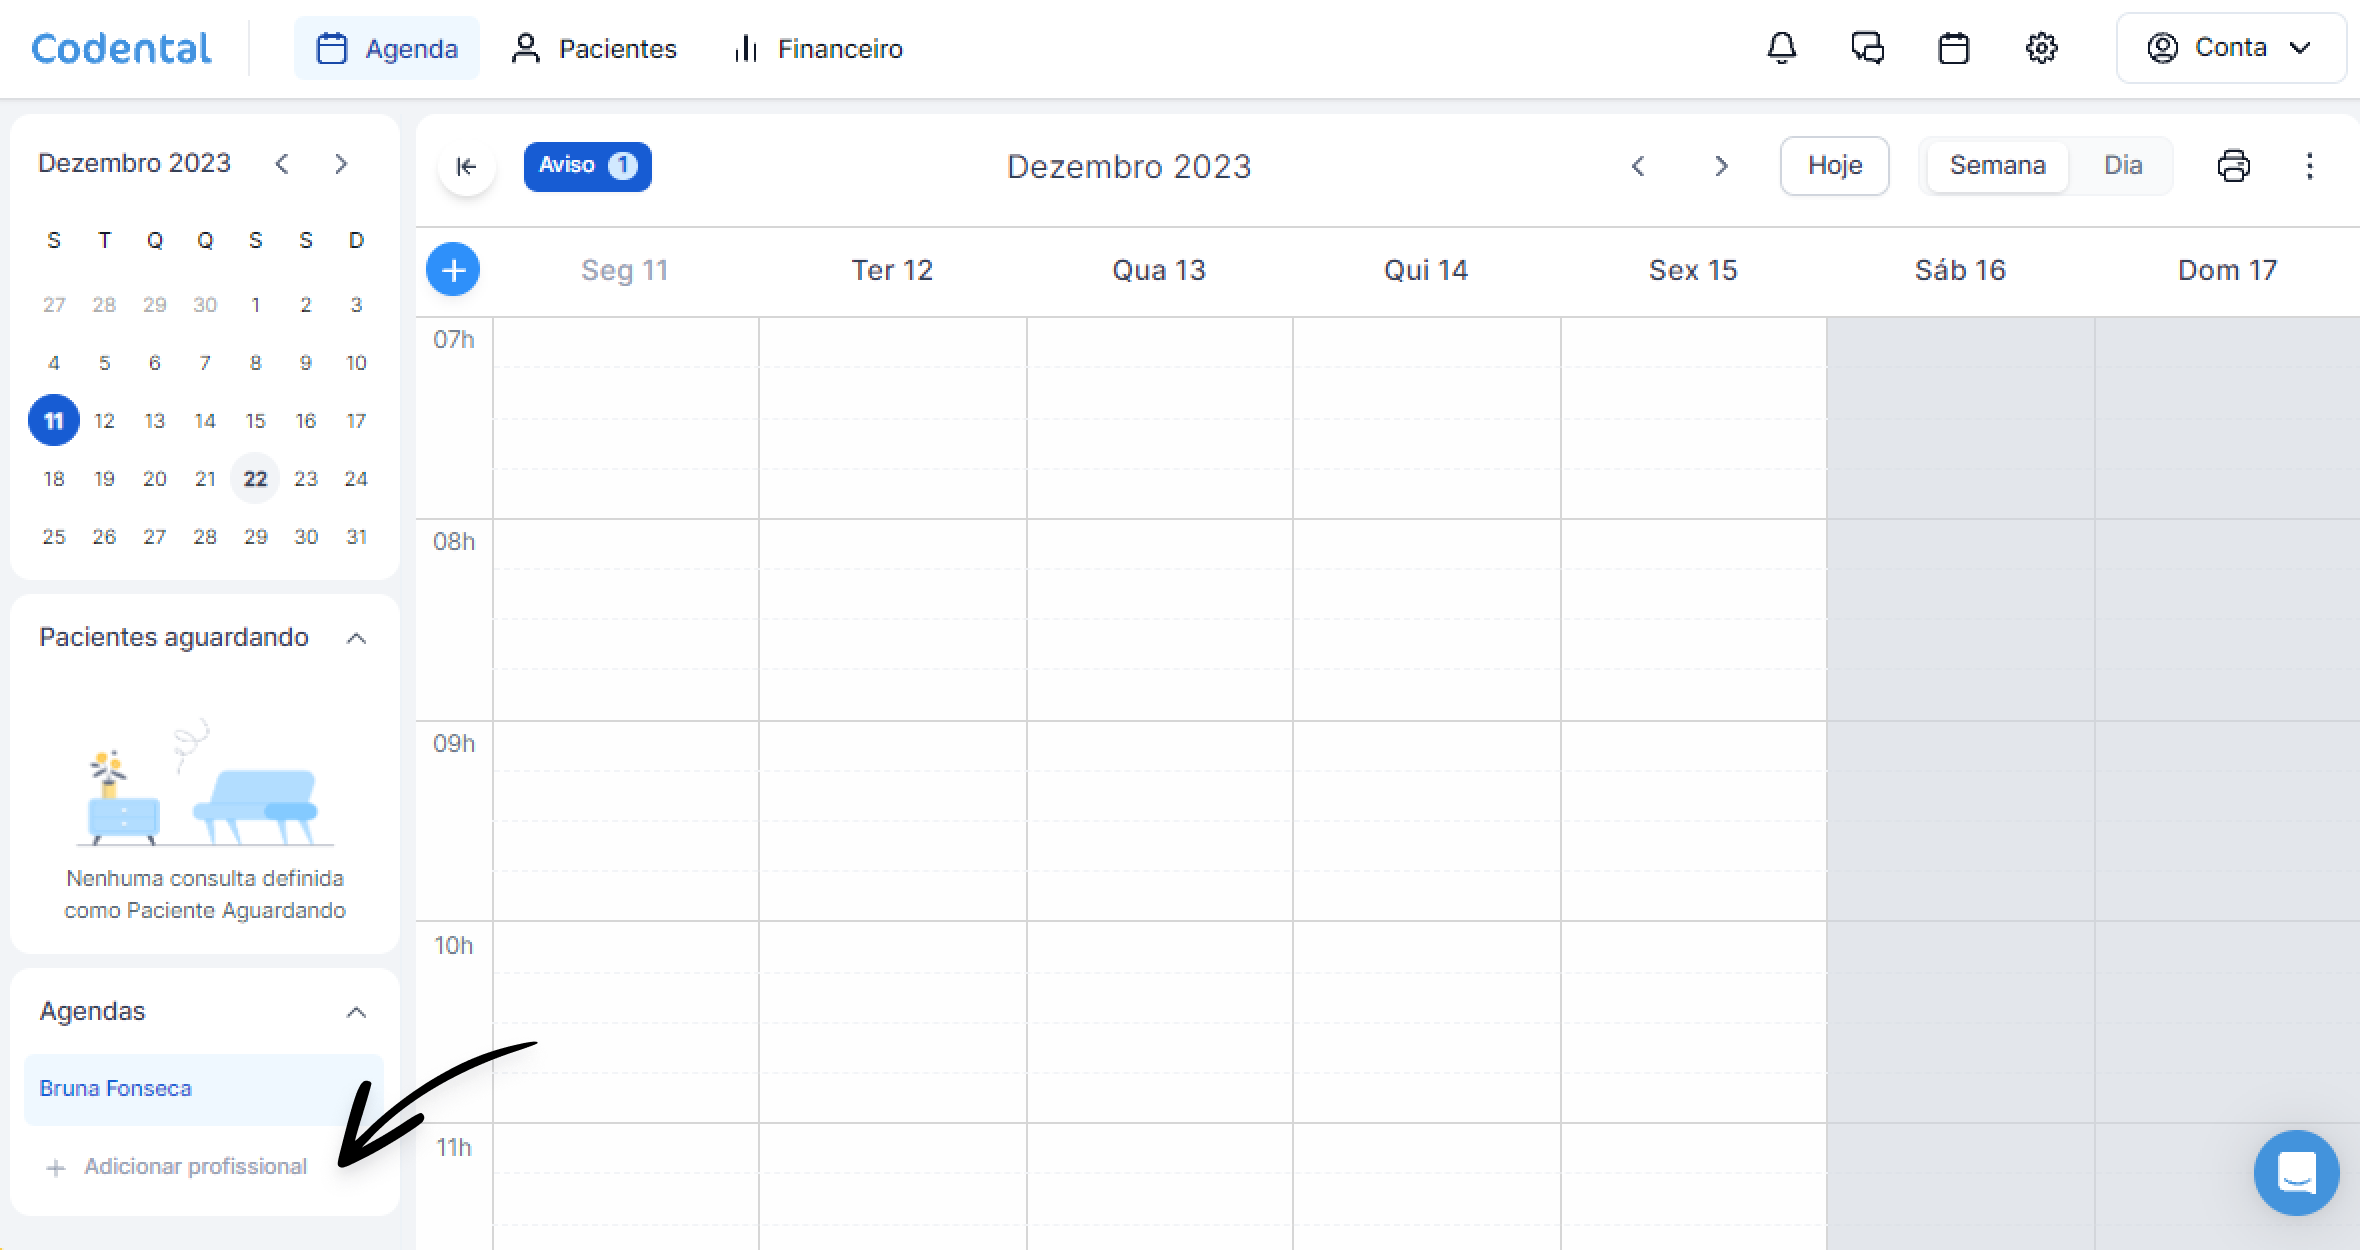
Task: Collapse the Pacientes aguardando panel
Action: pyautogui.click(x=356, y=638)
